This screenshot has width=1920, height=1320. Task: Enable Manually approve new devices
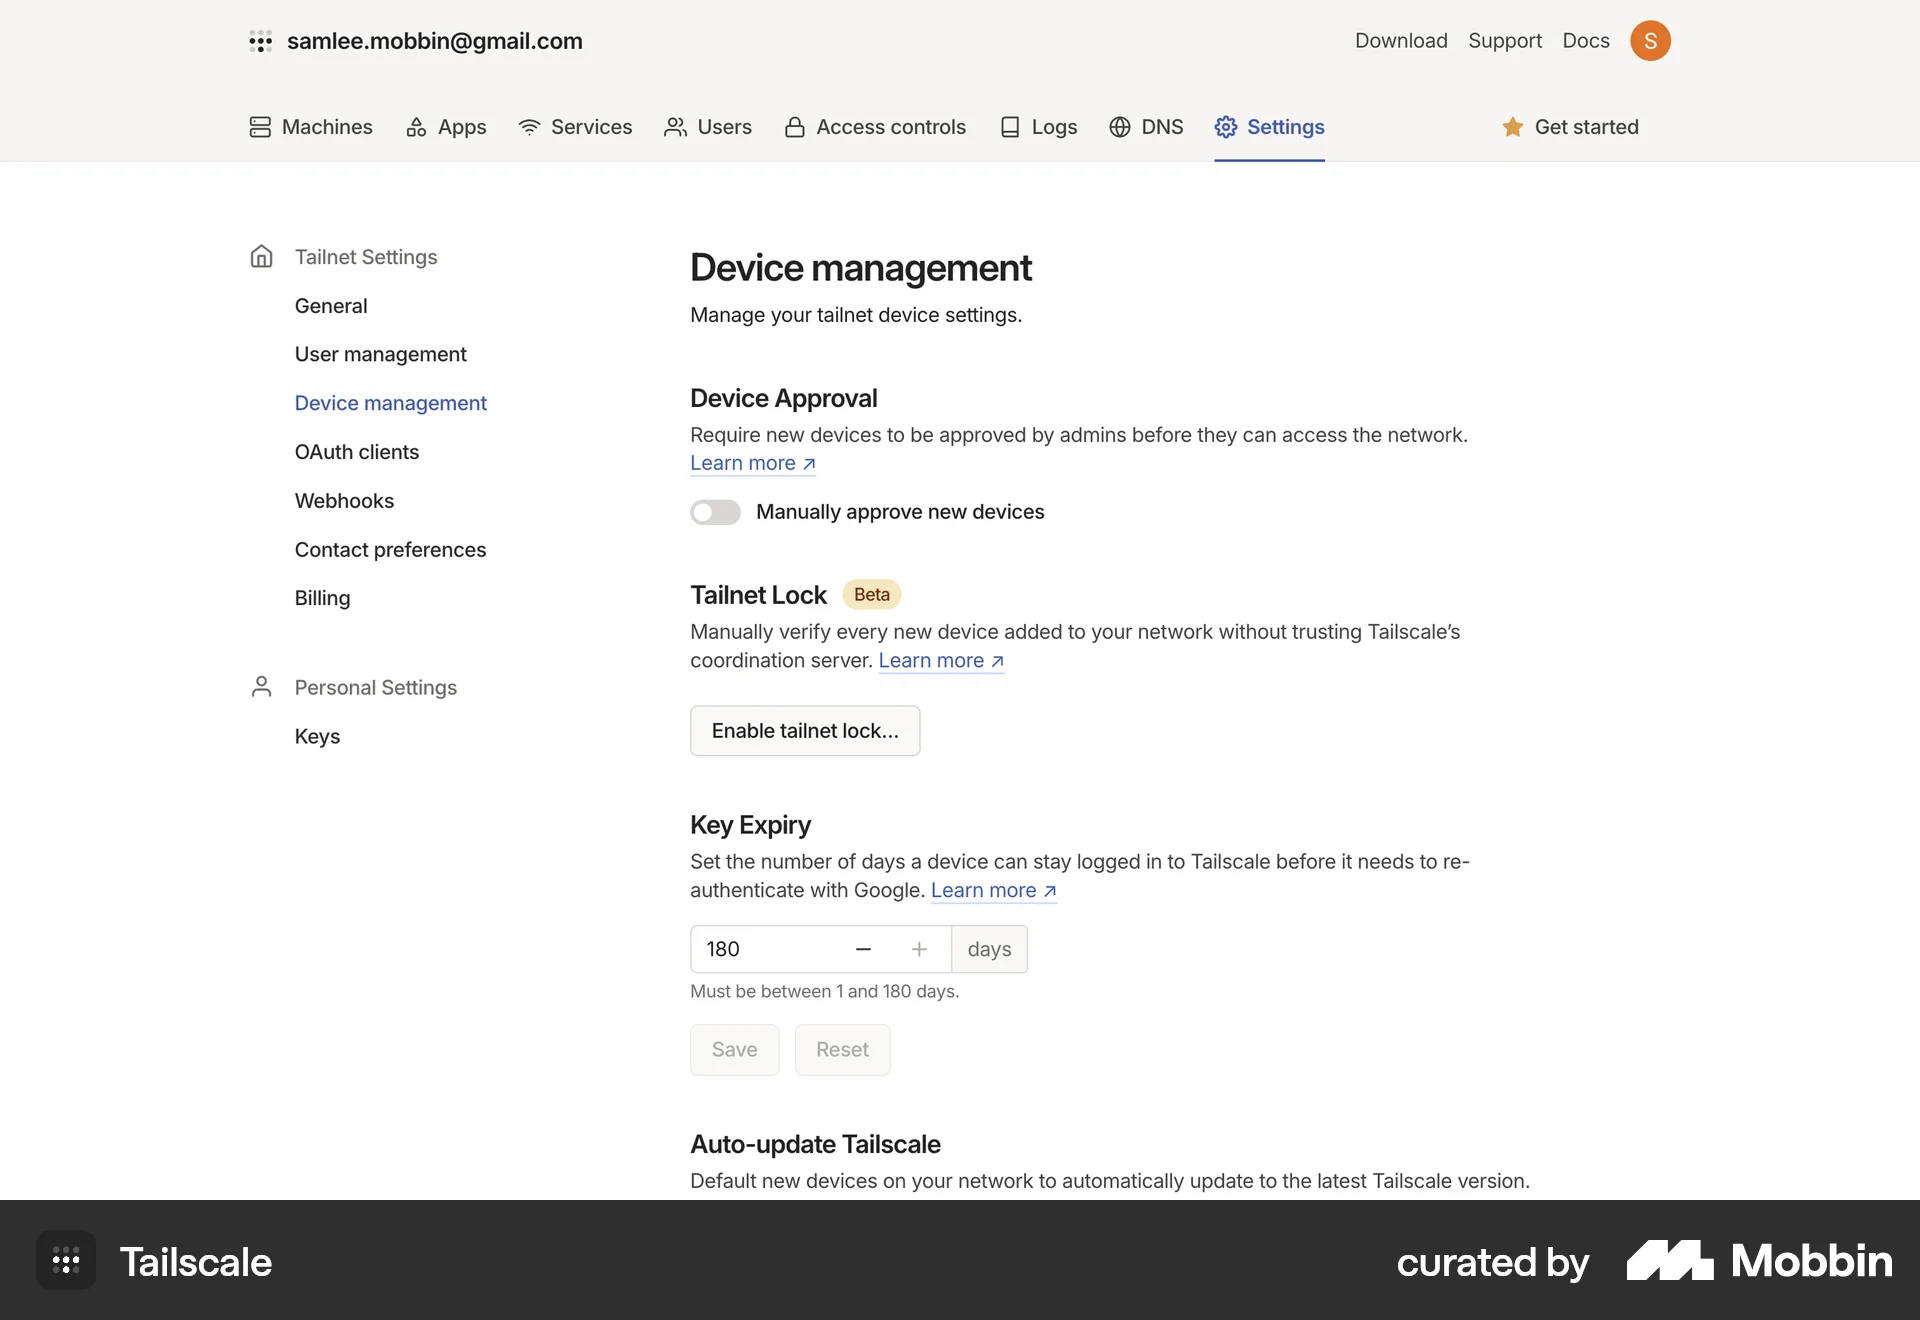coord(715,511)
